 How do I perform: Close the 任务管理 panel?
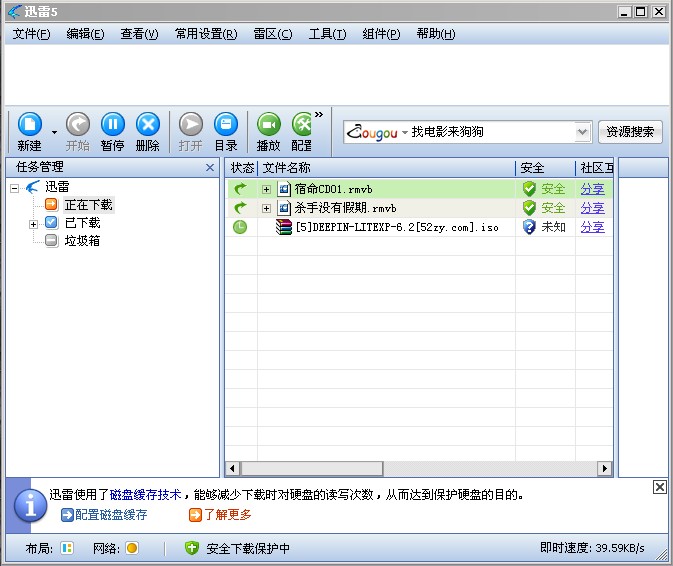(210, 167)
